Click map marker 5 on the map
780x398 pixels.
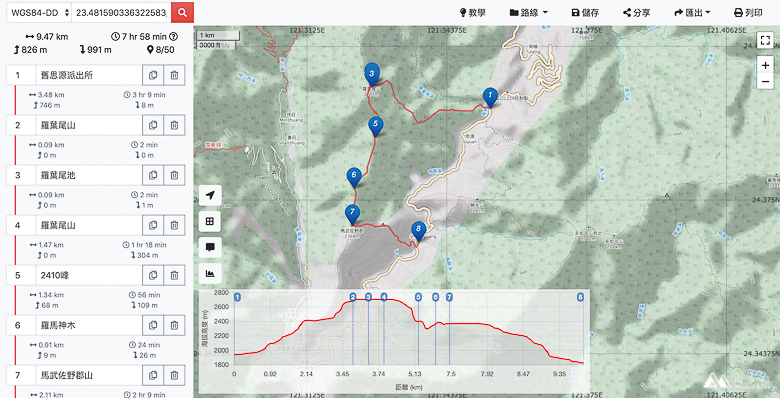(x=376, y=126)
